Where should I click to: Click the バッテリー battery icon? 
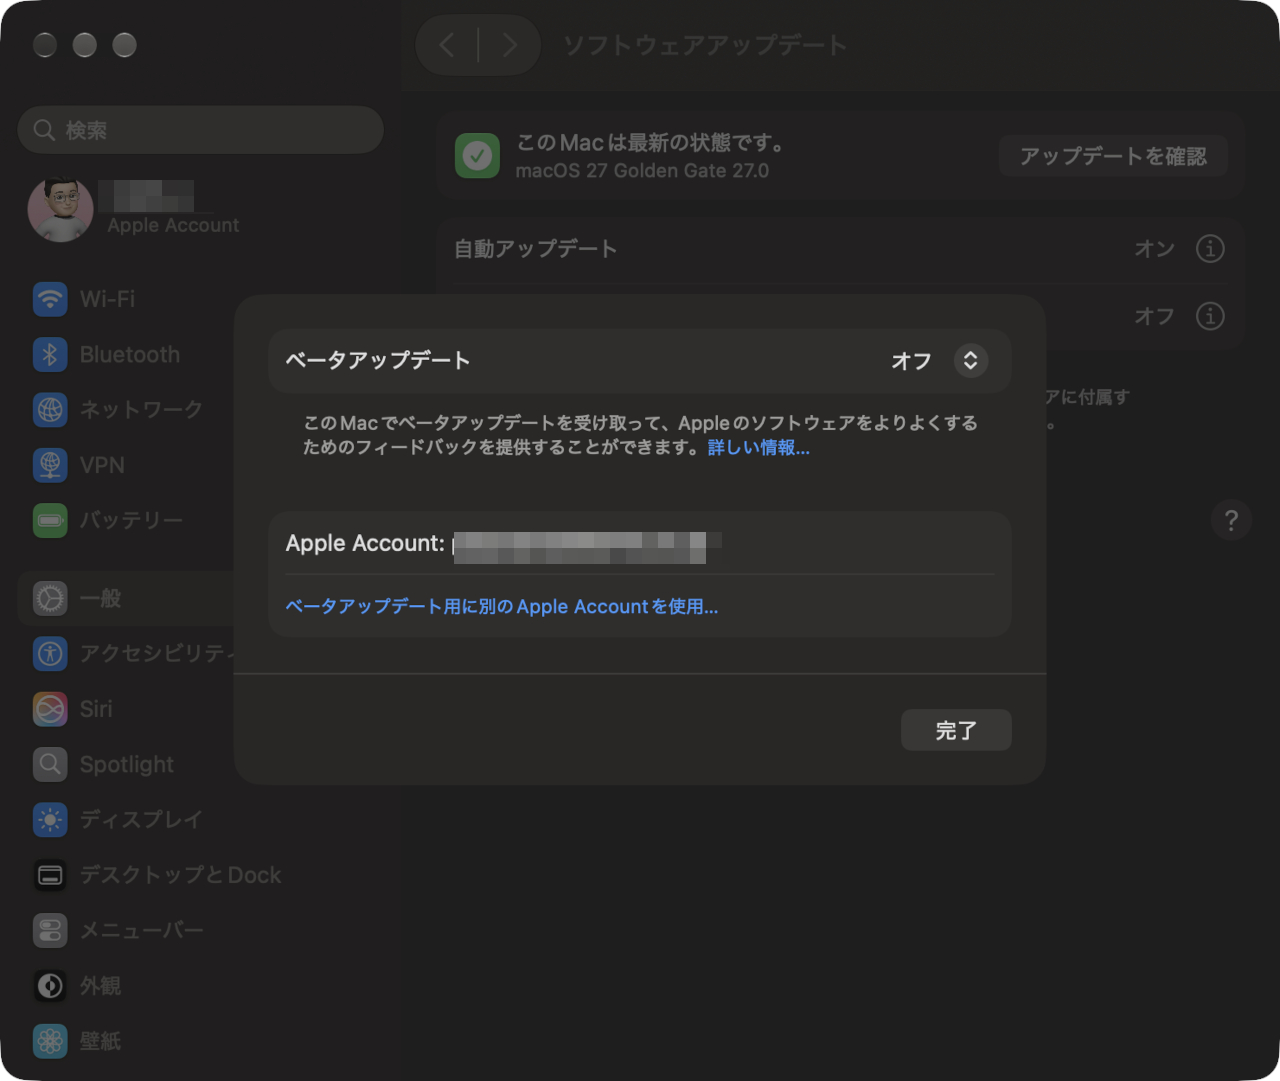50,520
